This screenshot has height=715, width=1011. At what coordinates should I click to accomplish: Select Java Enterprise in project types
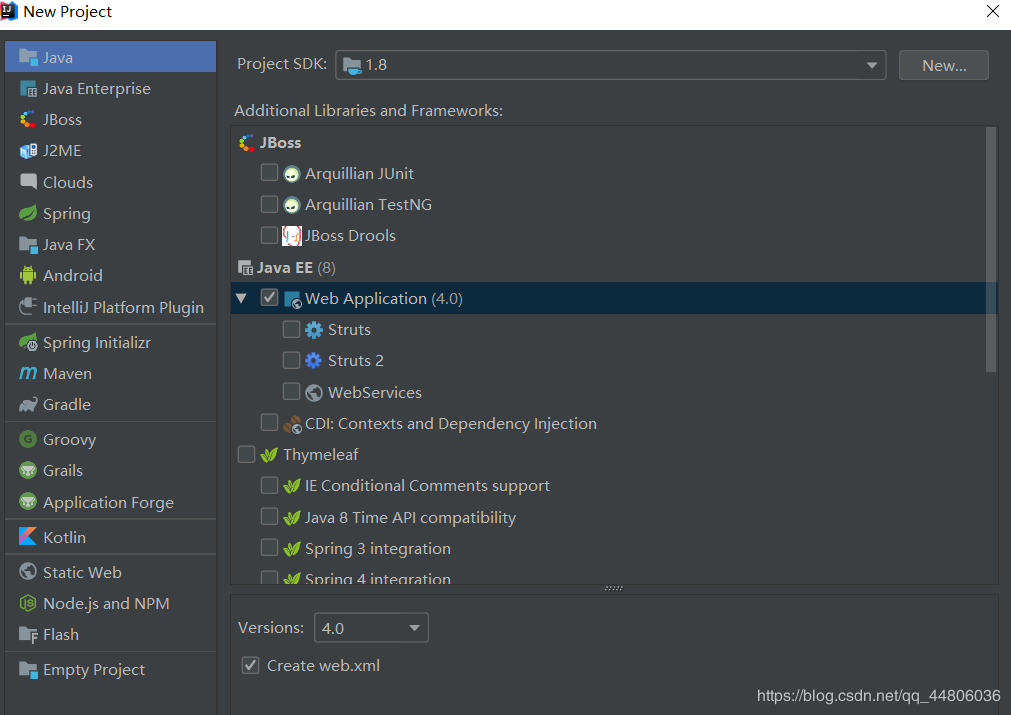click(96, 88)
